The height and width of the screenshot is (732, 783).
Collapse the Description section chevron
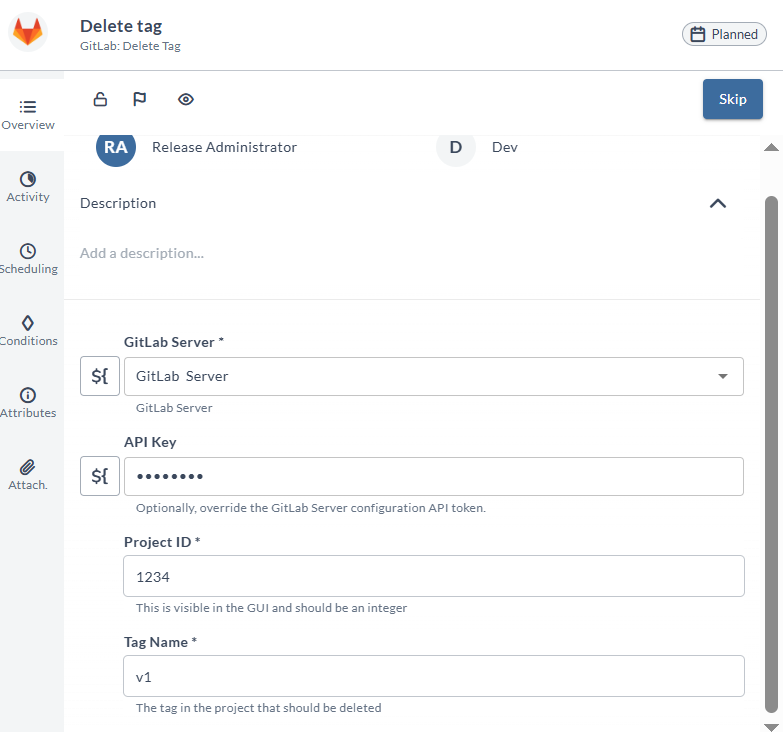point(718,203)
